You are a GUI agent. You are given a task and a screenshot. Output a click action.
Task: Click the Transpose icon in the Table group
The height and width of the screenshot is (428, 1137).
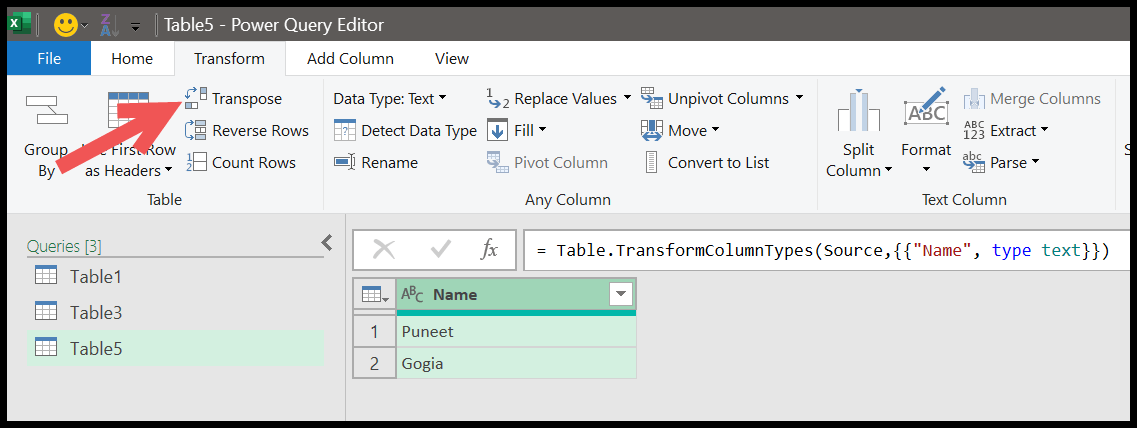[196, 99]
